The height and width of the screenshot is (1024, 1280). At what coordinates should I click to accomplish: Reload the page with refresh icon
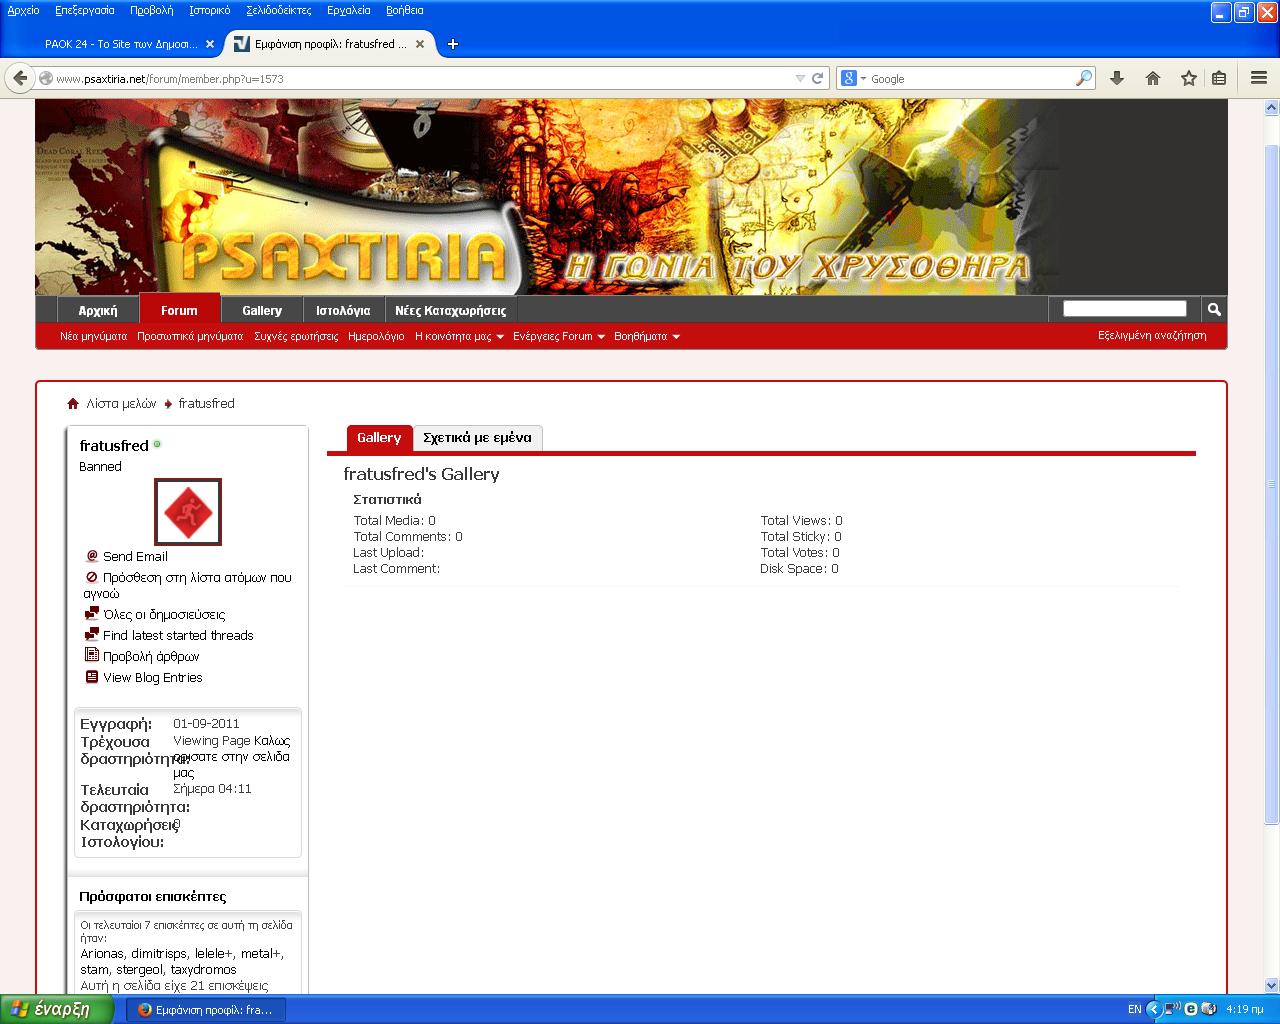click(x=818, y=78)
